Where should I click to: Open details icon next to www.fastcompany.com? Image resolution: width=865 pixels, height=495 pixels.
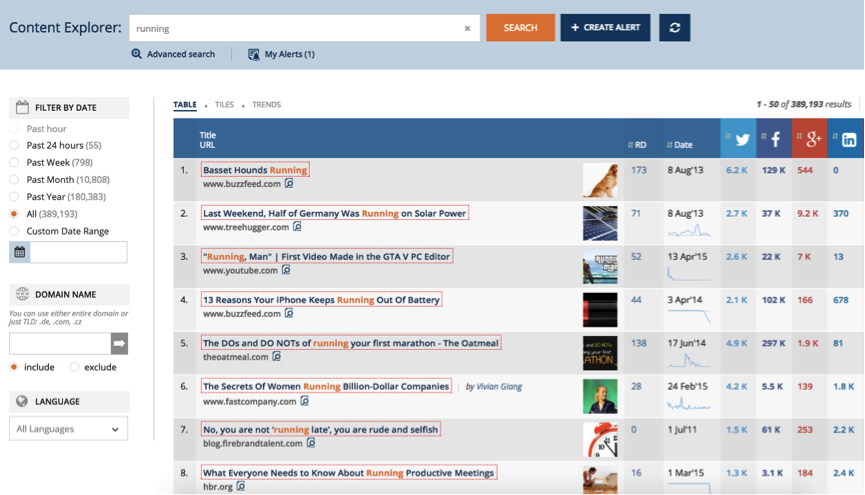click(305, 401)
